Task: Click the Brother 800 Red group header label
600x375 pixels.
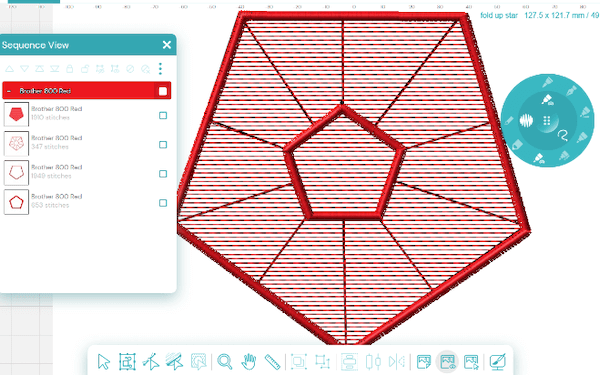Action: [x=45, y=91]
